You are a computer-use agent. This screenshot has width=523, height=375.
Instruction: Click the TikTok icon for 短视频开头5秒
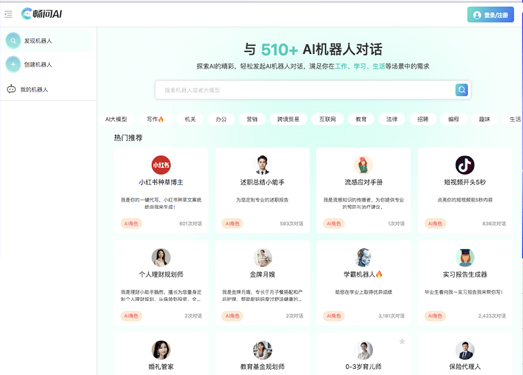(465, 165)
